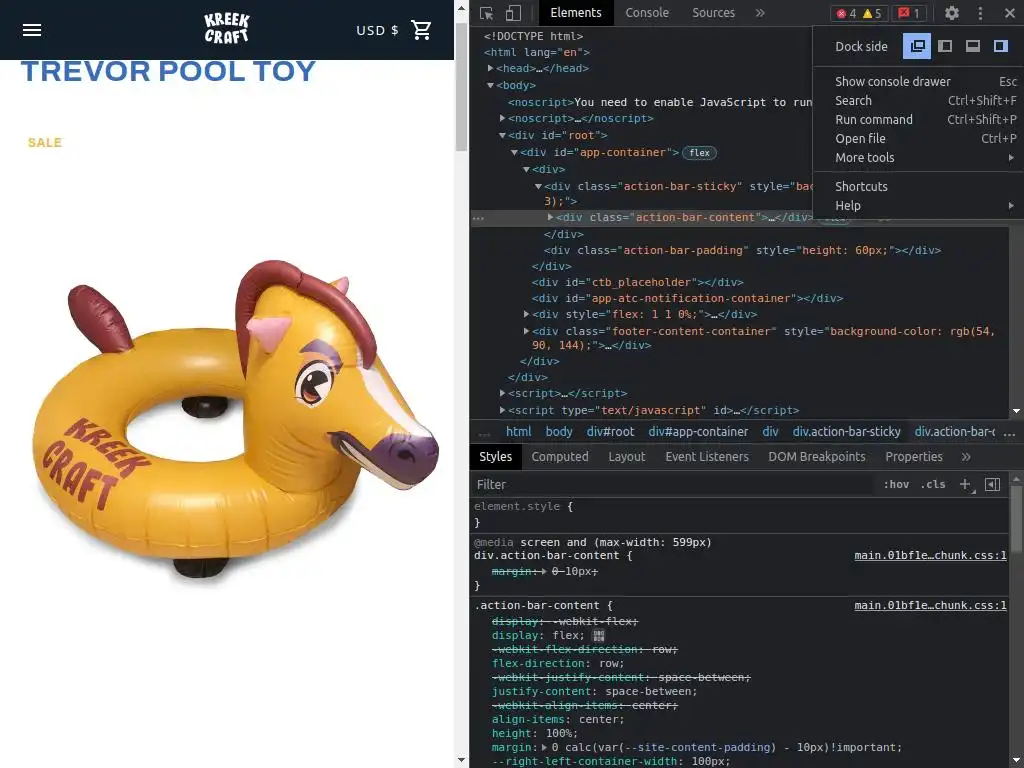Open DevTools settings gear

(952, 13)
